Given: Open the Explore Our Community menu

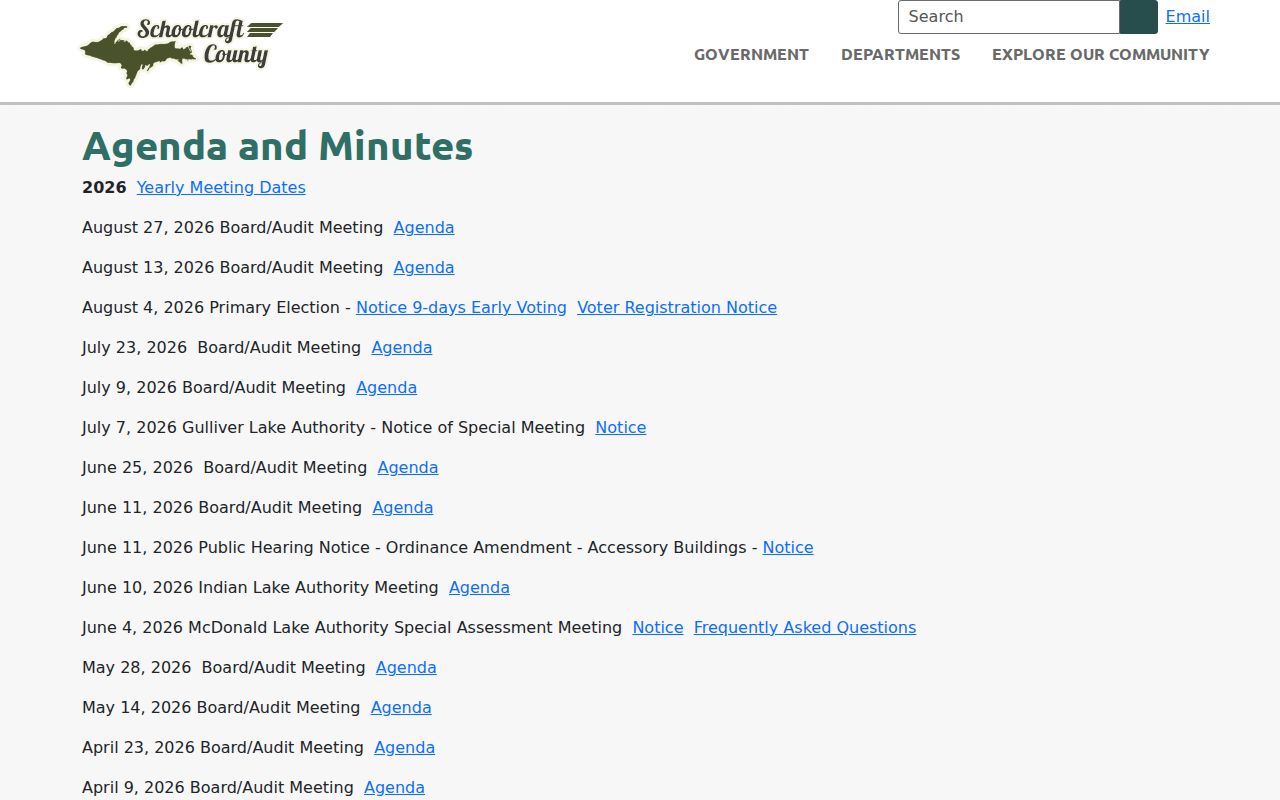Looking at the screenshot, I should click(1100, 55).
